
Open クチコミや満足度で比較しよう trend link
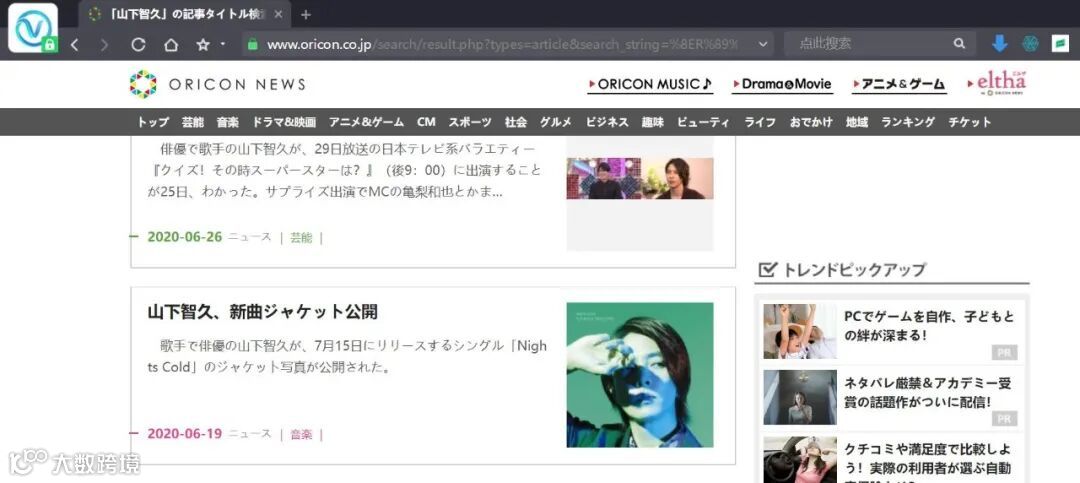(x=927, y=462)
